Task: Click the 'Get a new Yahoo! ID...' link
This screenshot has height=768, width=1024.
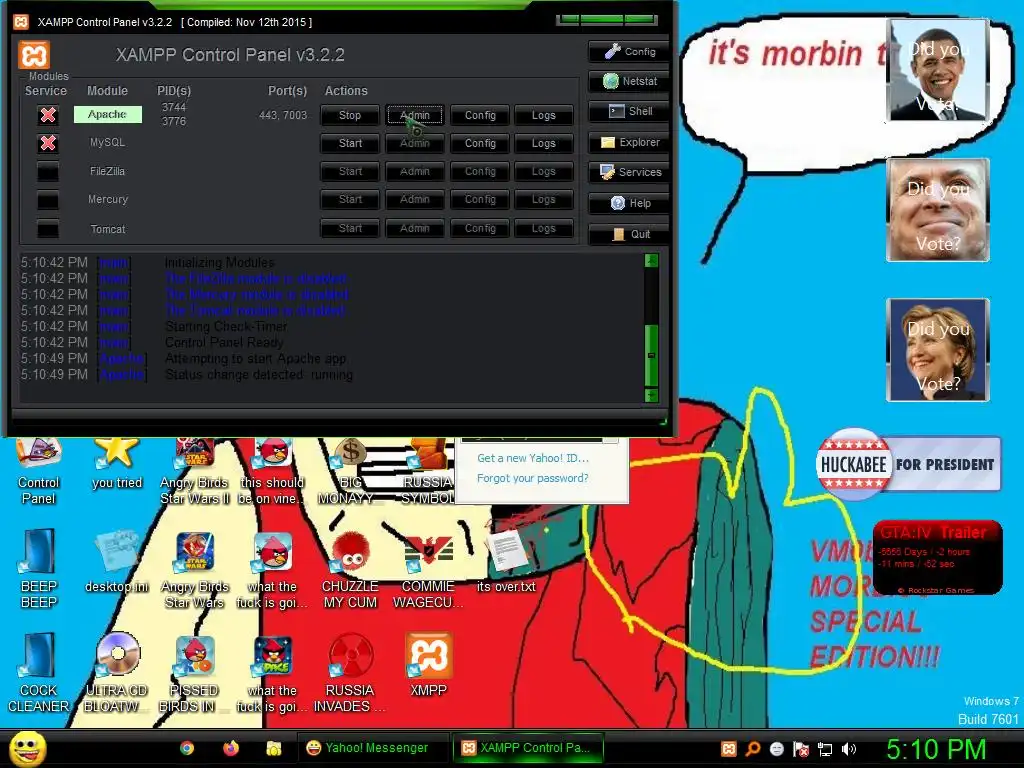Action: [x=532, y=458]
